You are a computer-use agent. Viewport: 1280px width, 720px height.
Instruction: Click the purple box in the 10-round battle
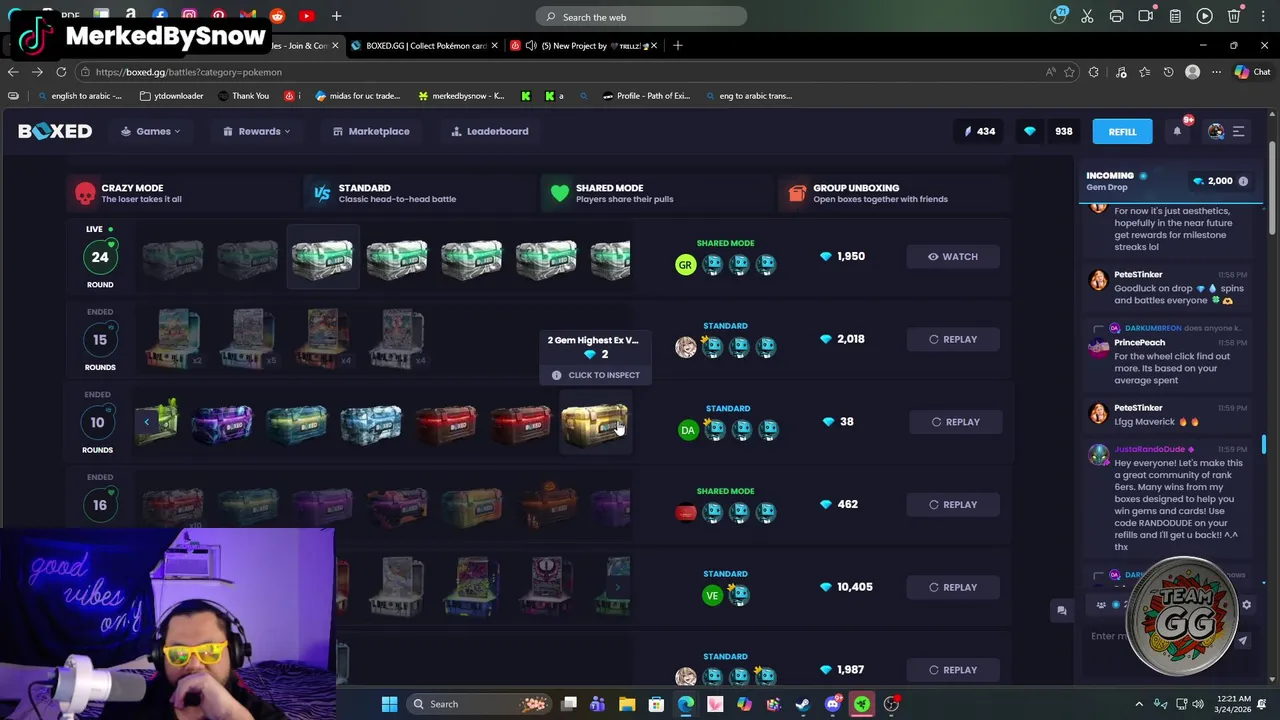(222, 423)
